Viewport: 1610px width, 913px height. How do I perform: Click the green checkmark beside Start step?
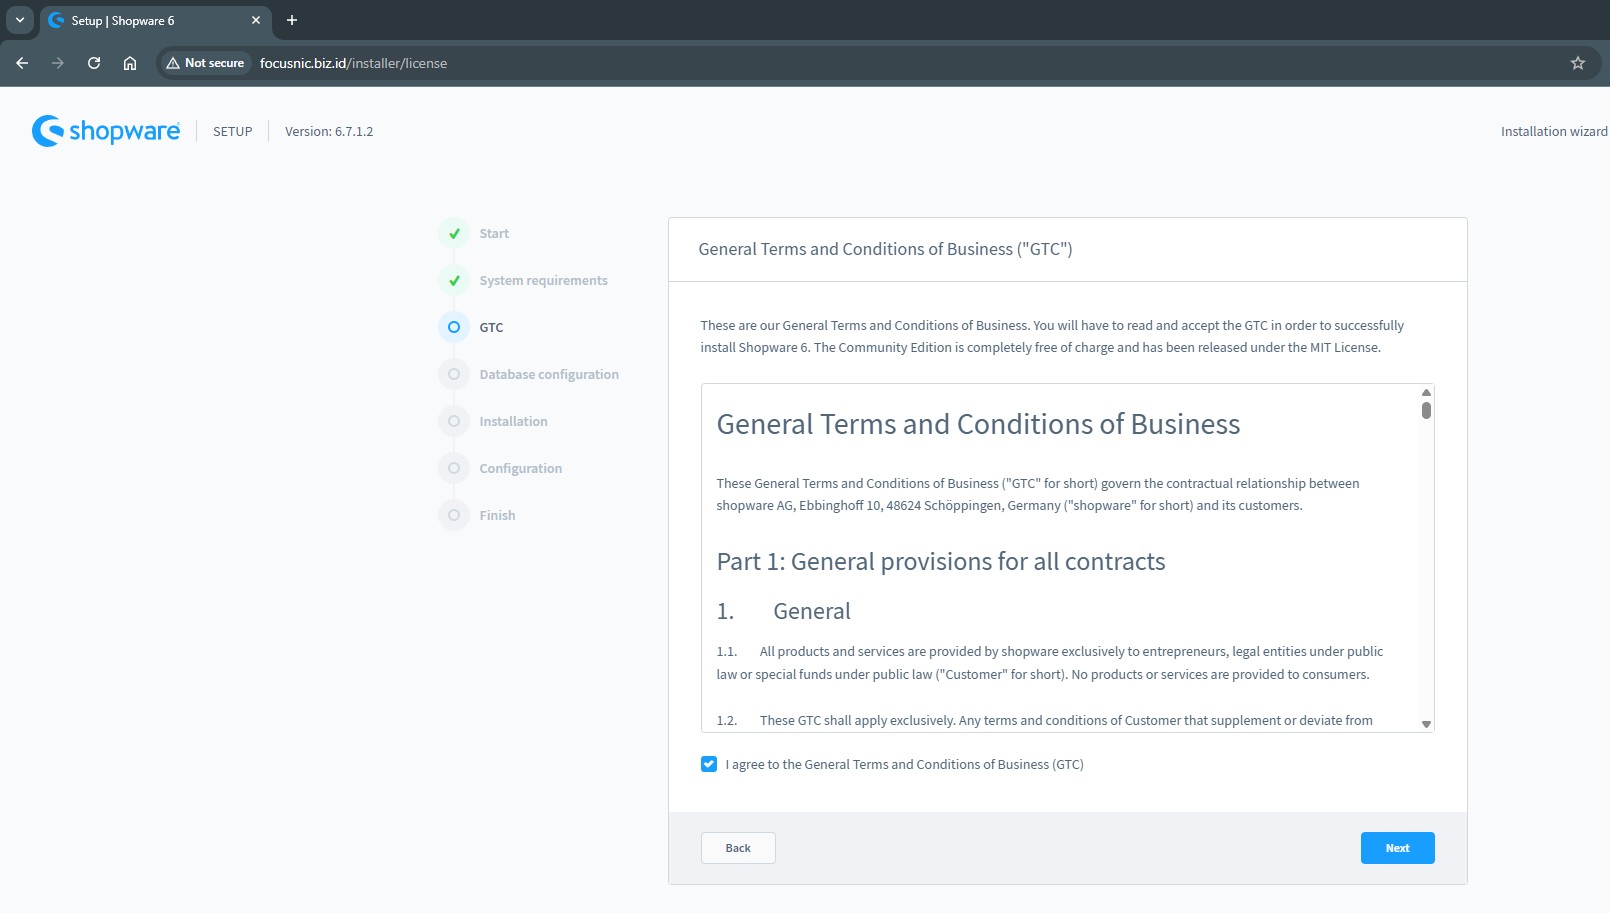point(454,233)
